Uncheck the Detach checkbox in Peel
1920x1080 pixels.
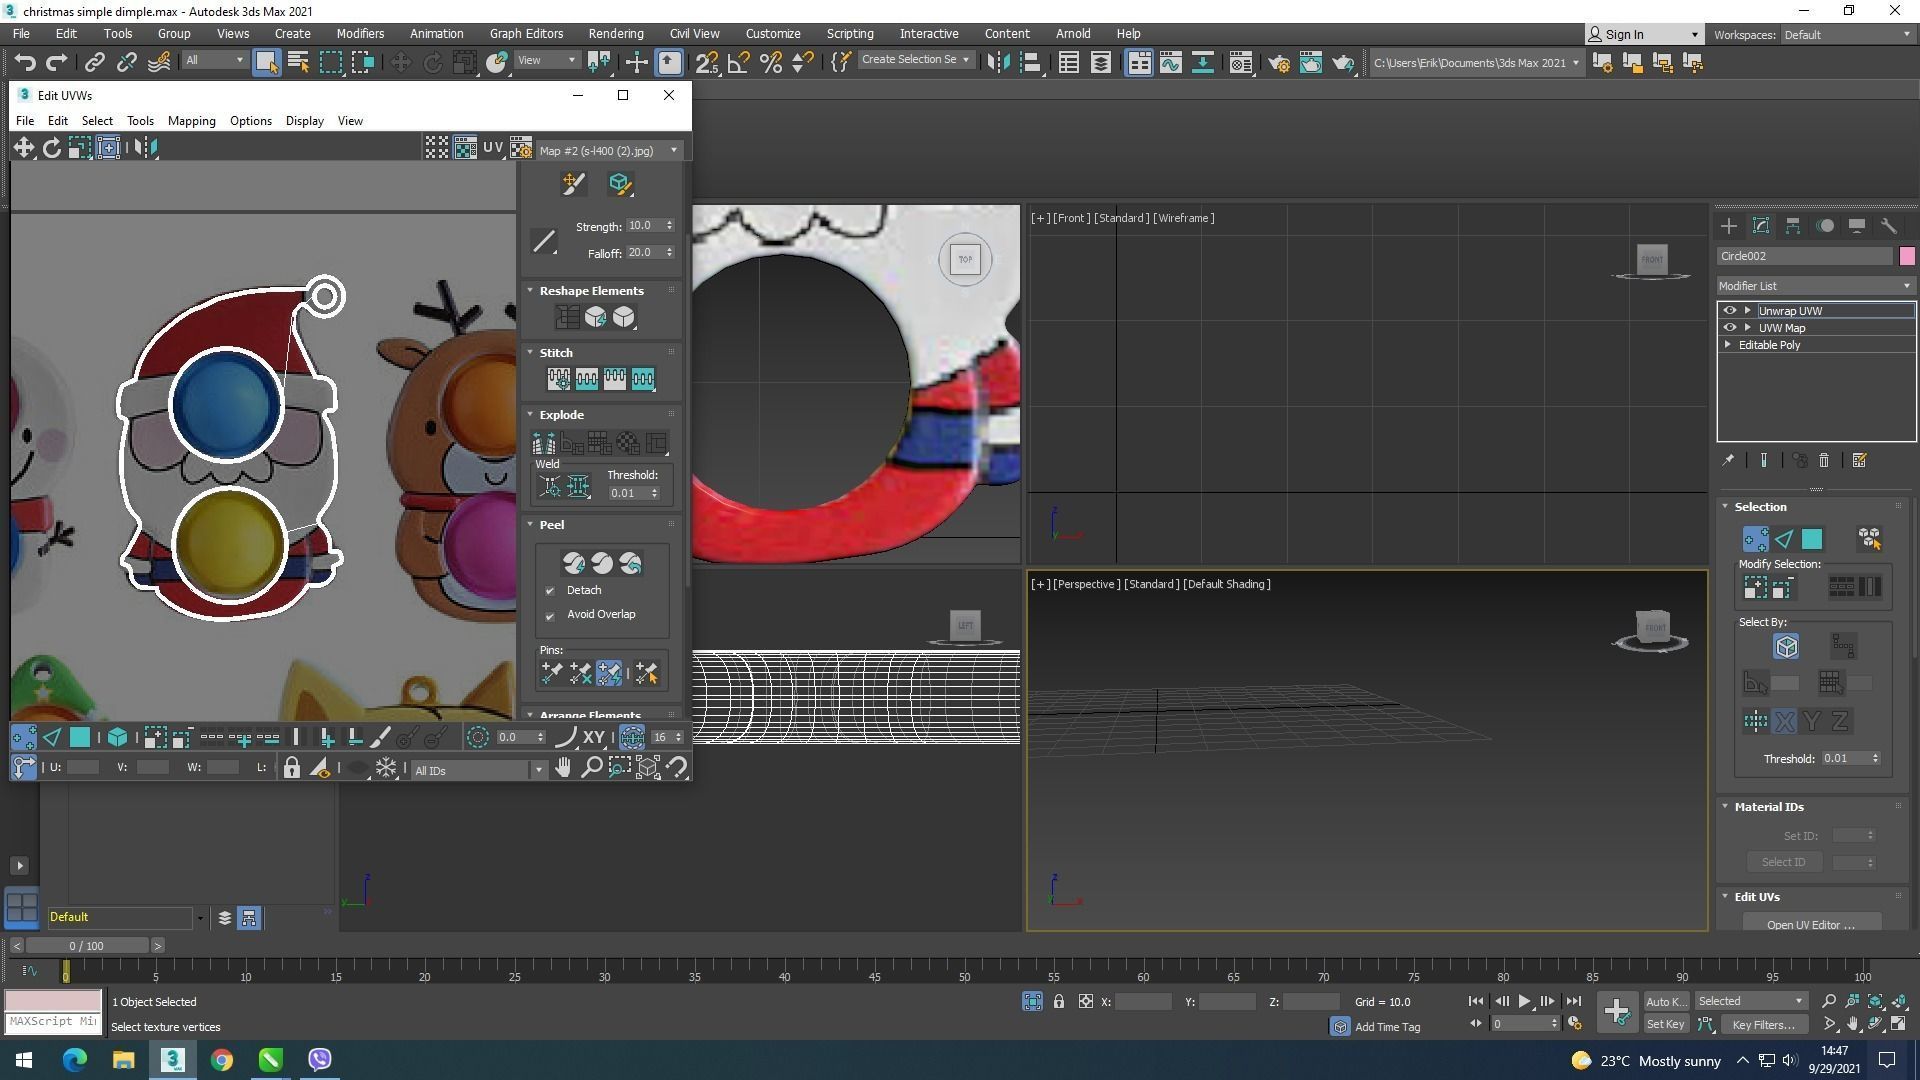click(x=550, y=591)
